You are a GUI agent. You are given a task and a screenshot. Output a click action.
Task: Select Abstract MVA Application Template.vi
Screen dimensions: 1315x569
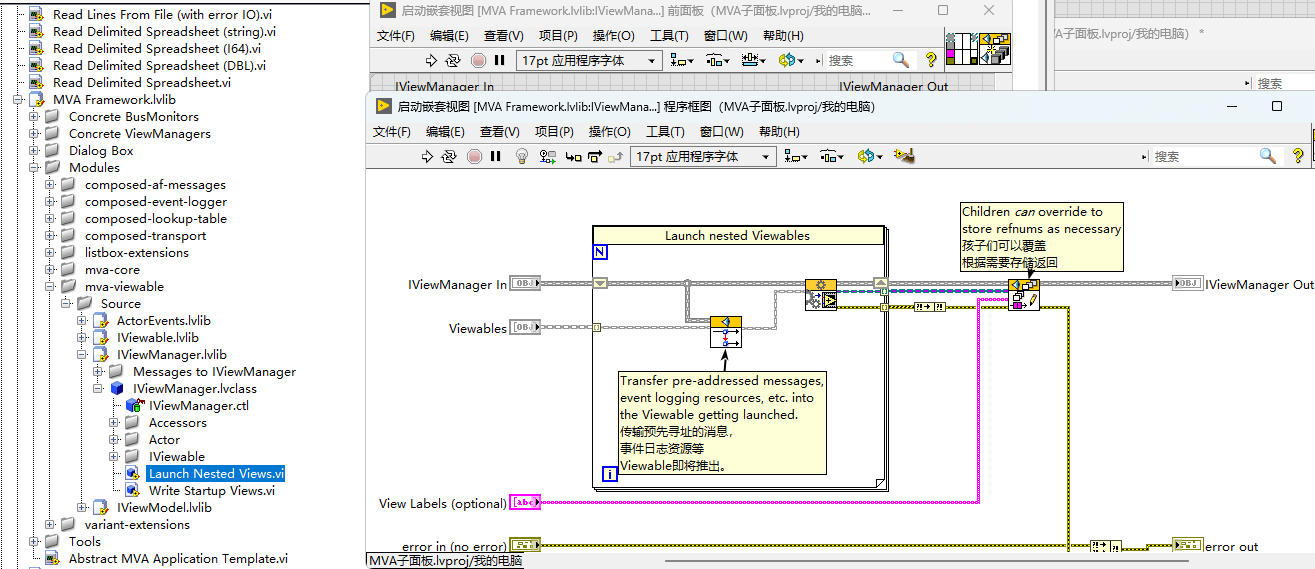[178, 558]
